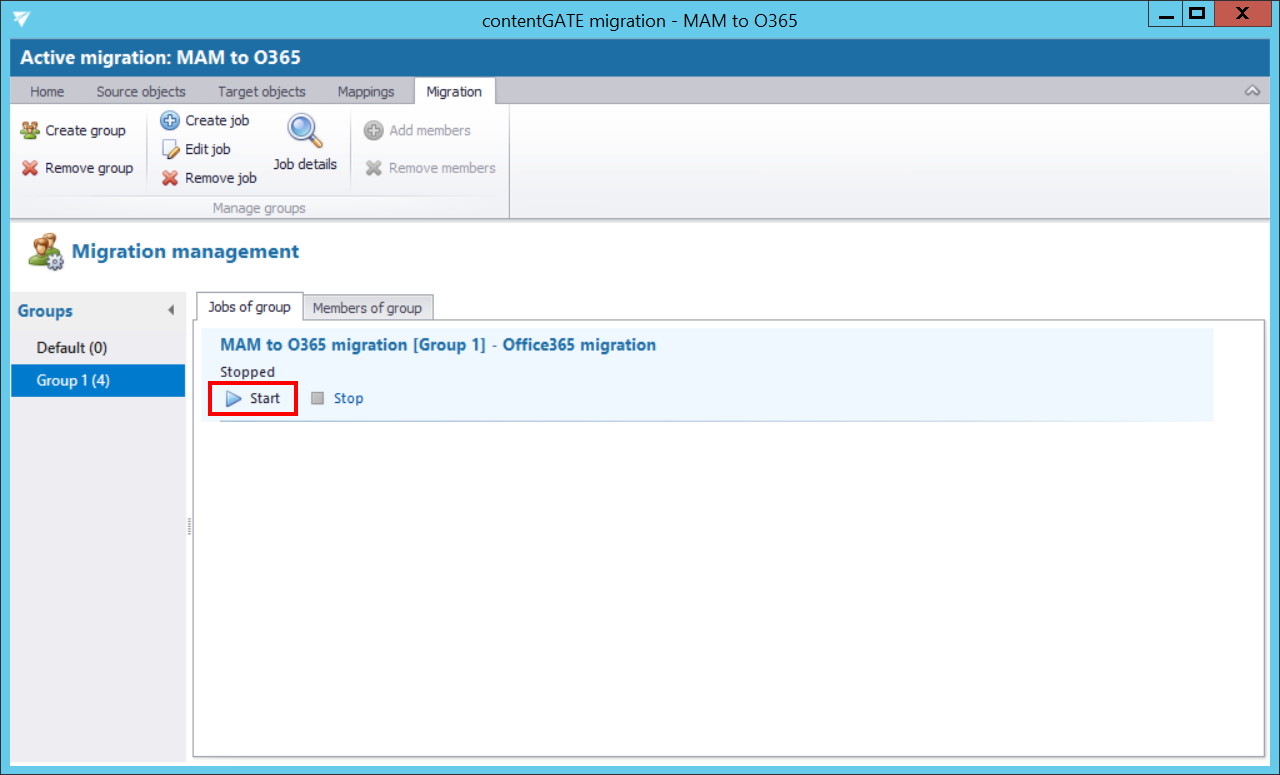1280x775 pixels.
Task: Click the Edit job pencil icon
Action: tap(170, 150)
